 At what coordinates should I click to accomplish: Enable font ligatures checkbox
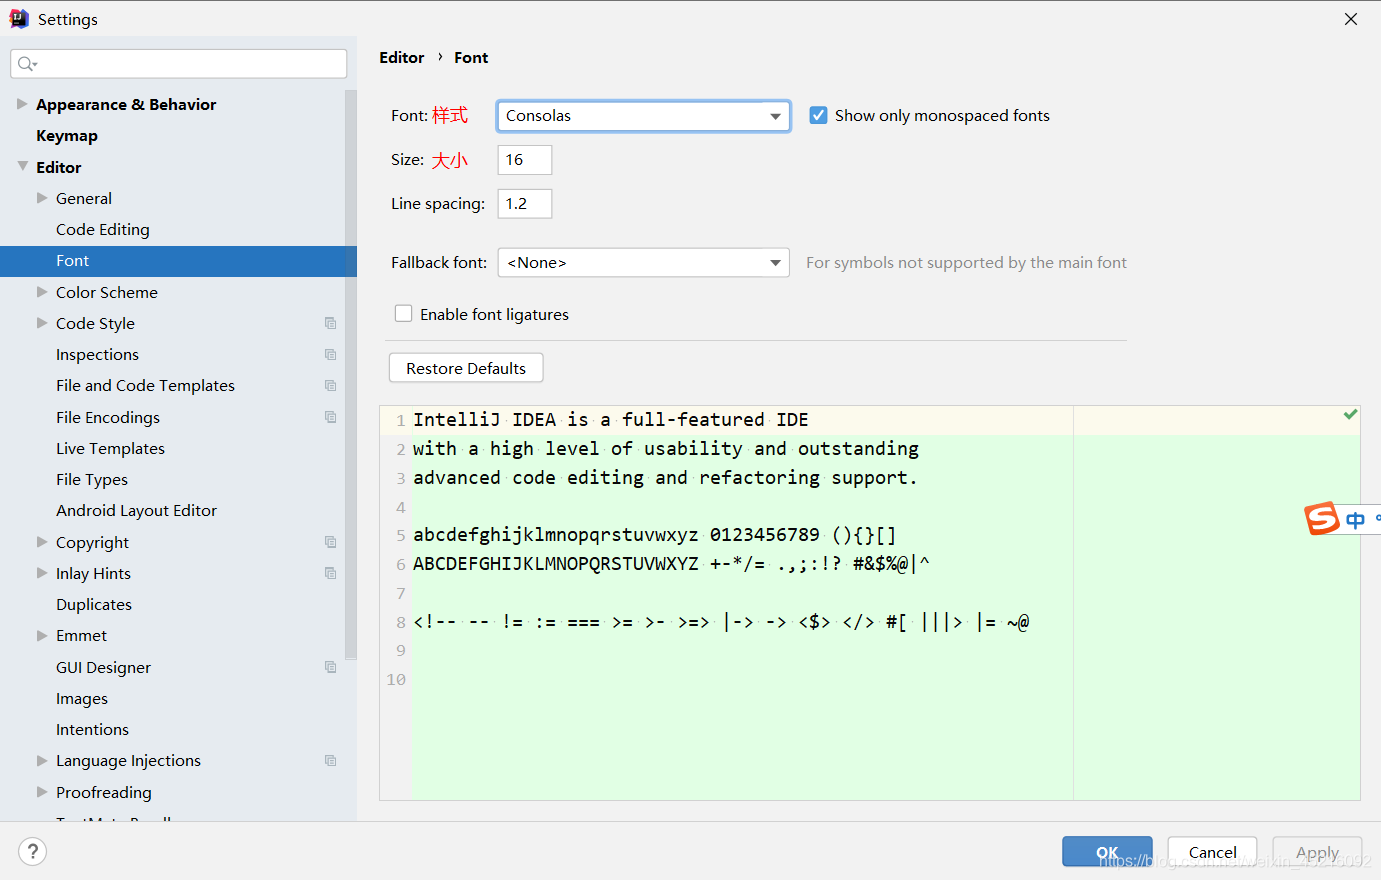pyautogui.click(x=404, y=314)
